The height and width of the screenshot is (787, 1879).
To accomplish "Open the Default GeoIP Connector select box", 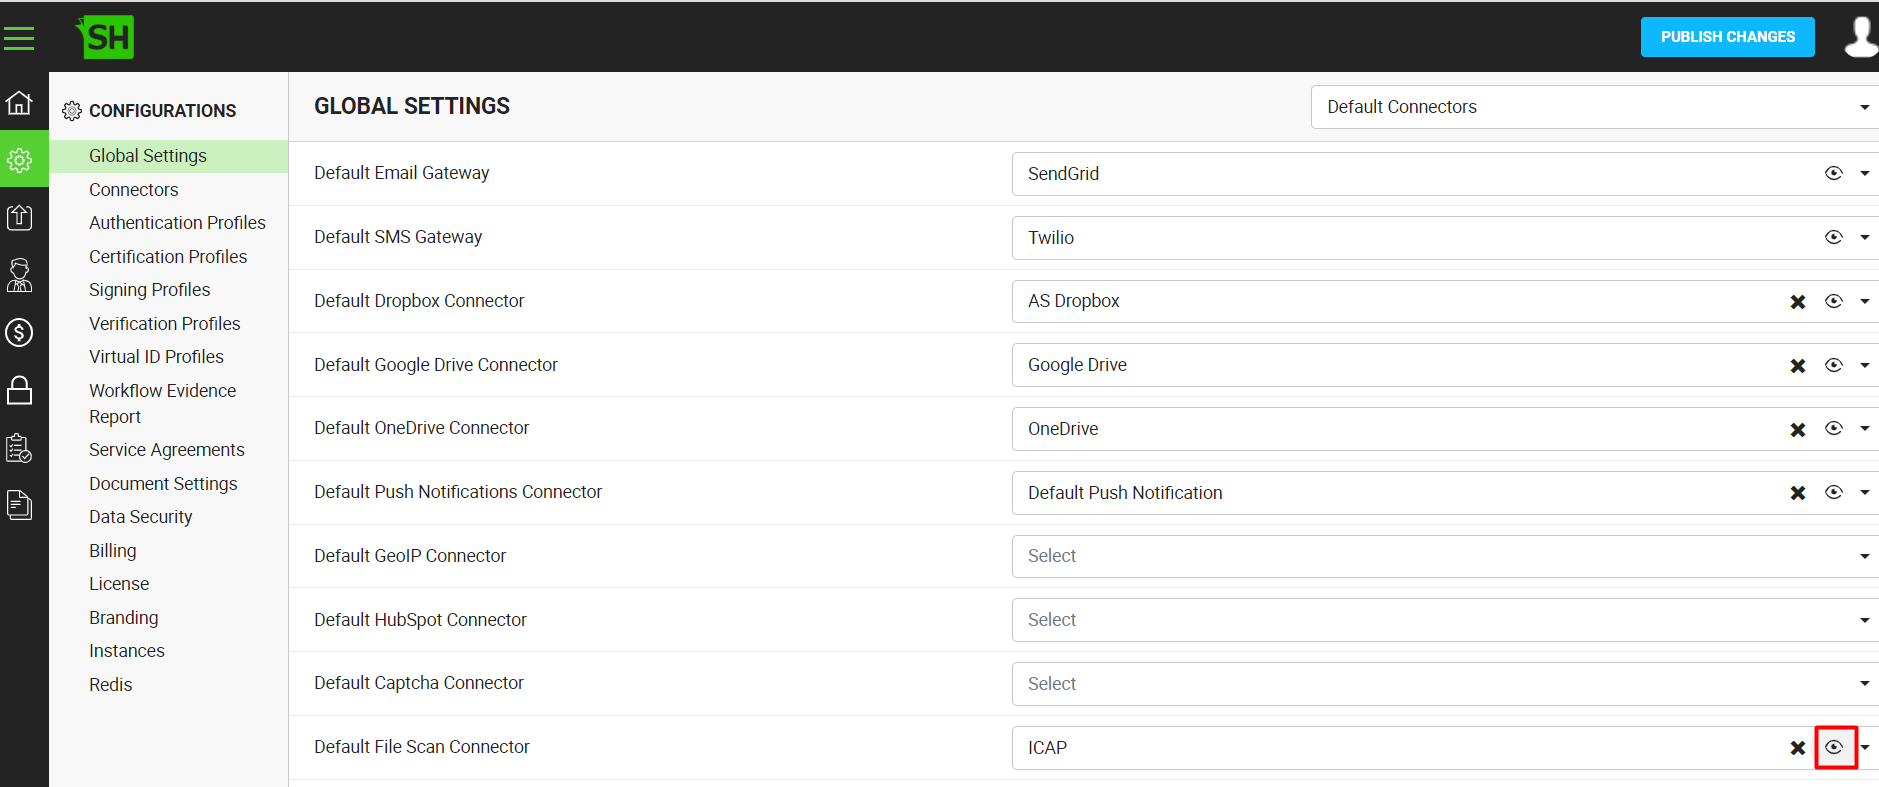I will click(x=1445, y=556).
